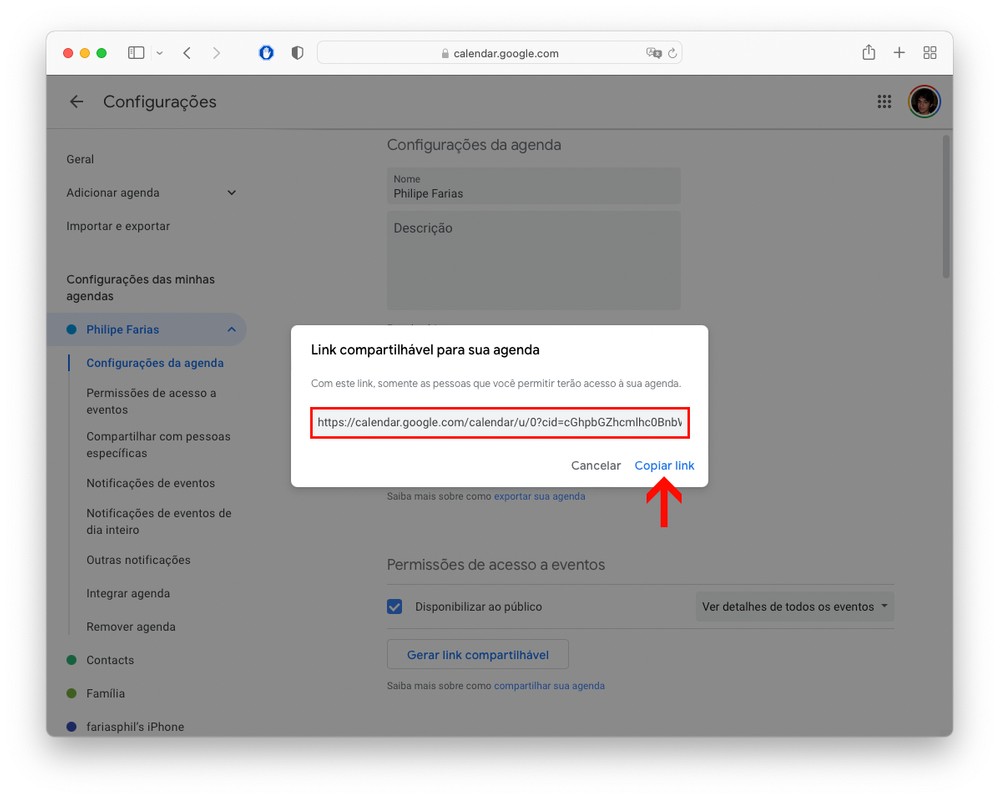The height and width of the screenshot is (799, 1000).
Task: Show the tab overview grid icon
Action: [930, 52]
